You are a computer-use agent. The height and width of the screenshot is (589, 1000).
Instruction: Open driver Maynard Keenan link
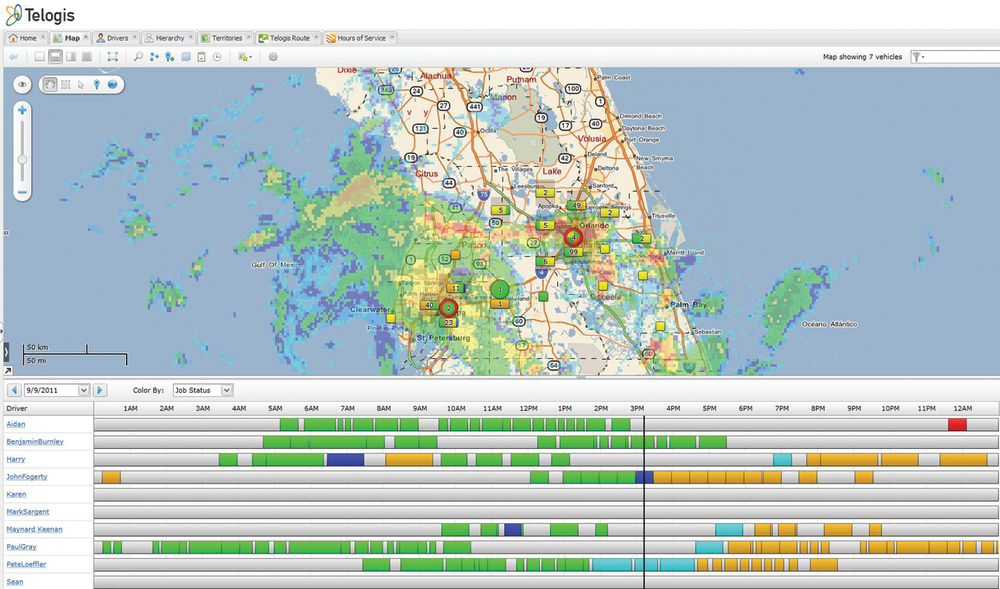click(x=34, y=529)
